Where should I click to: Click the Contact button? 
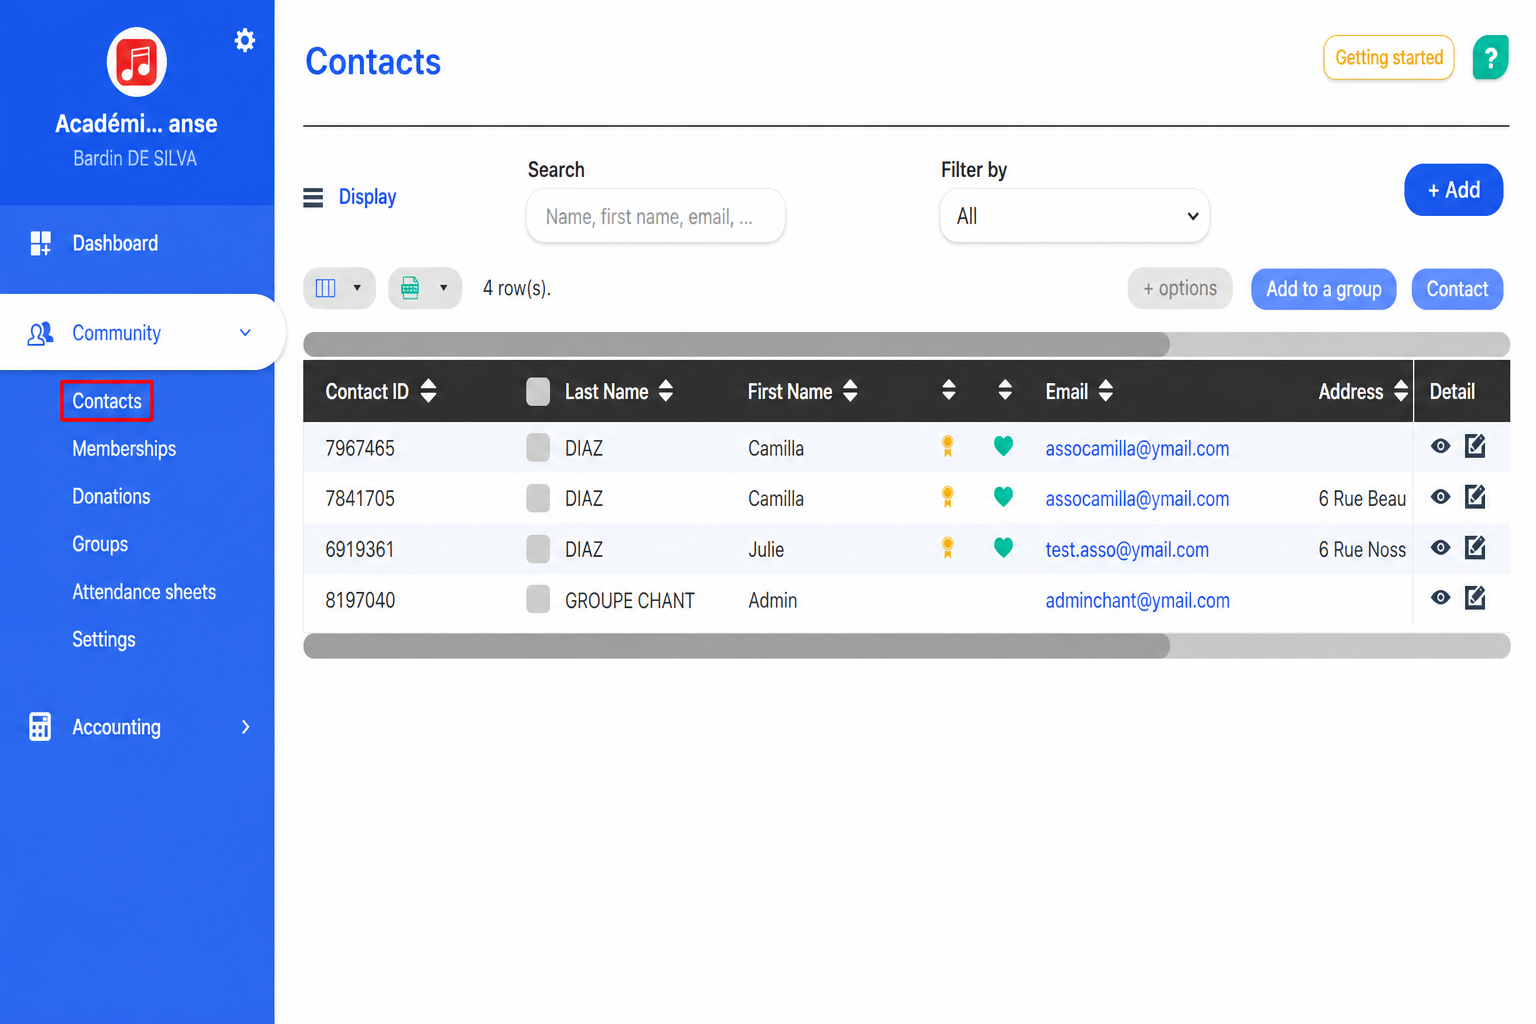pos(1457,289)
